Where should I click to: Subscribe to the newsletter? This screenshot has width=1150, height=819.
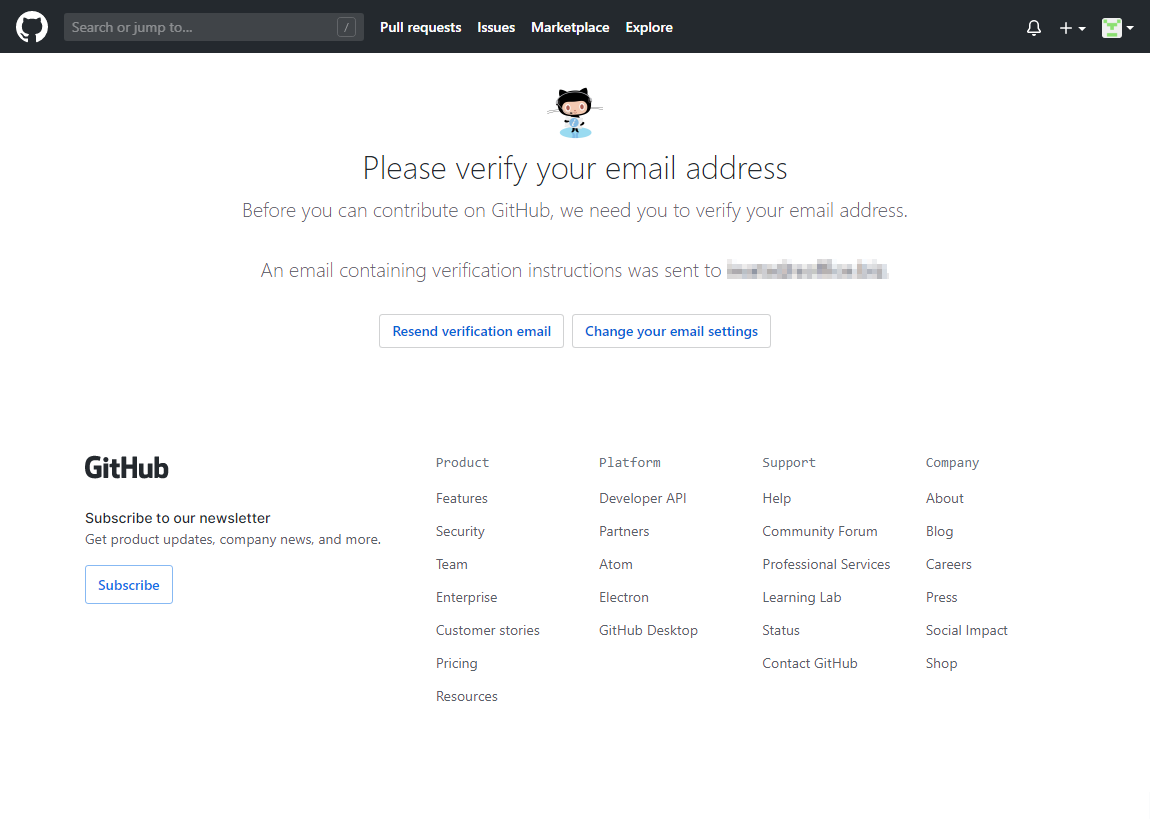(129, 585)
